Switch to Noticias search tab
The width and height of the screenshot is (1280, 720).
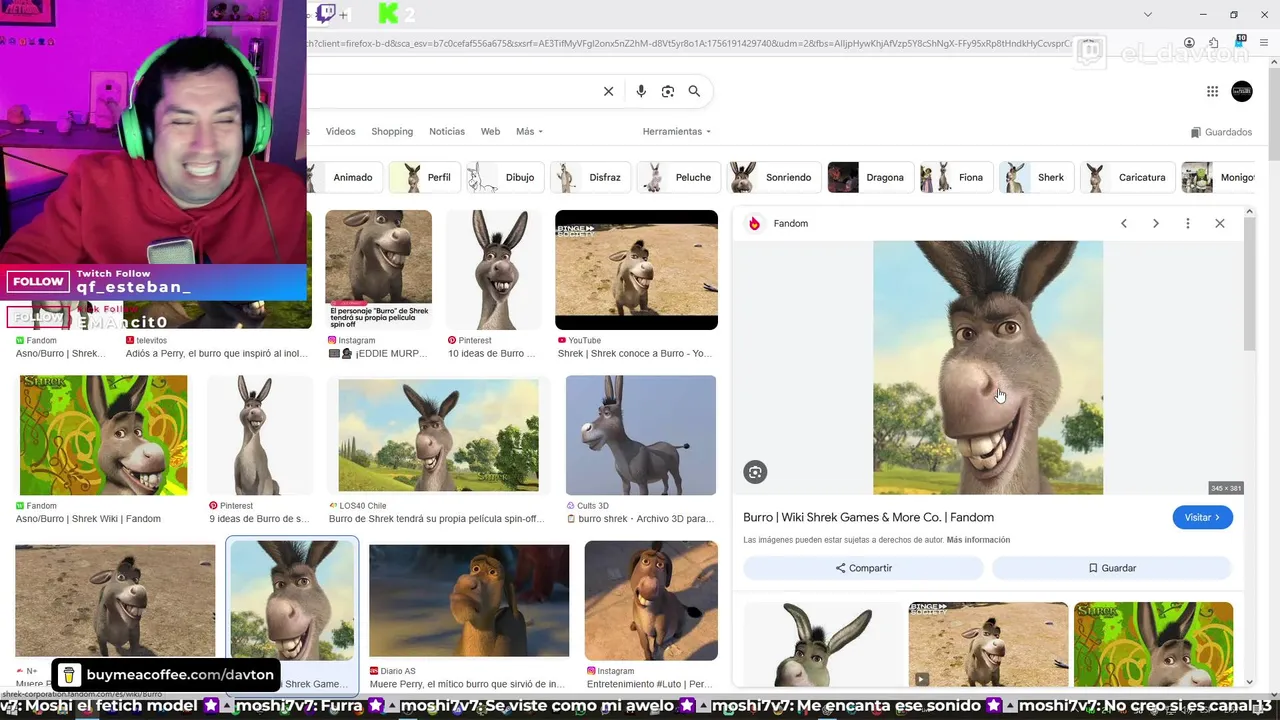click(x=447, y=132)
